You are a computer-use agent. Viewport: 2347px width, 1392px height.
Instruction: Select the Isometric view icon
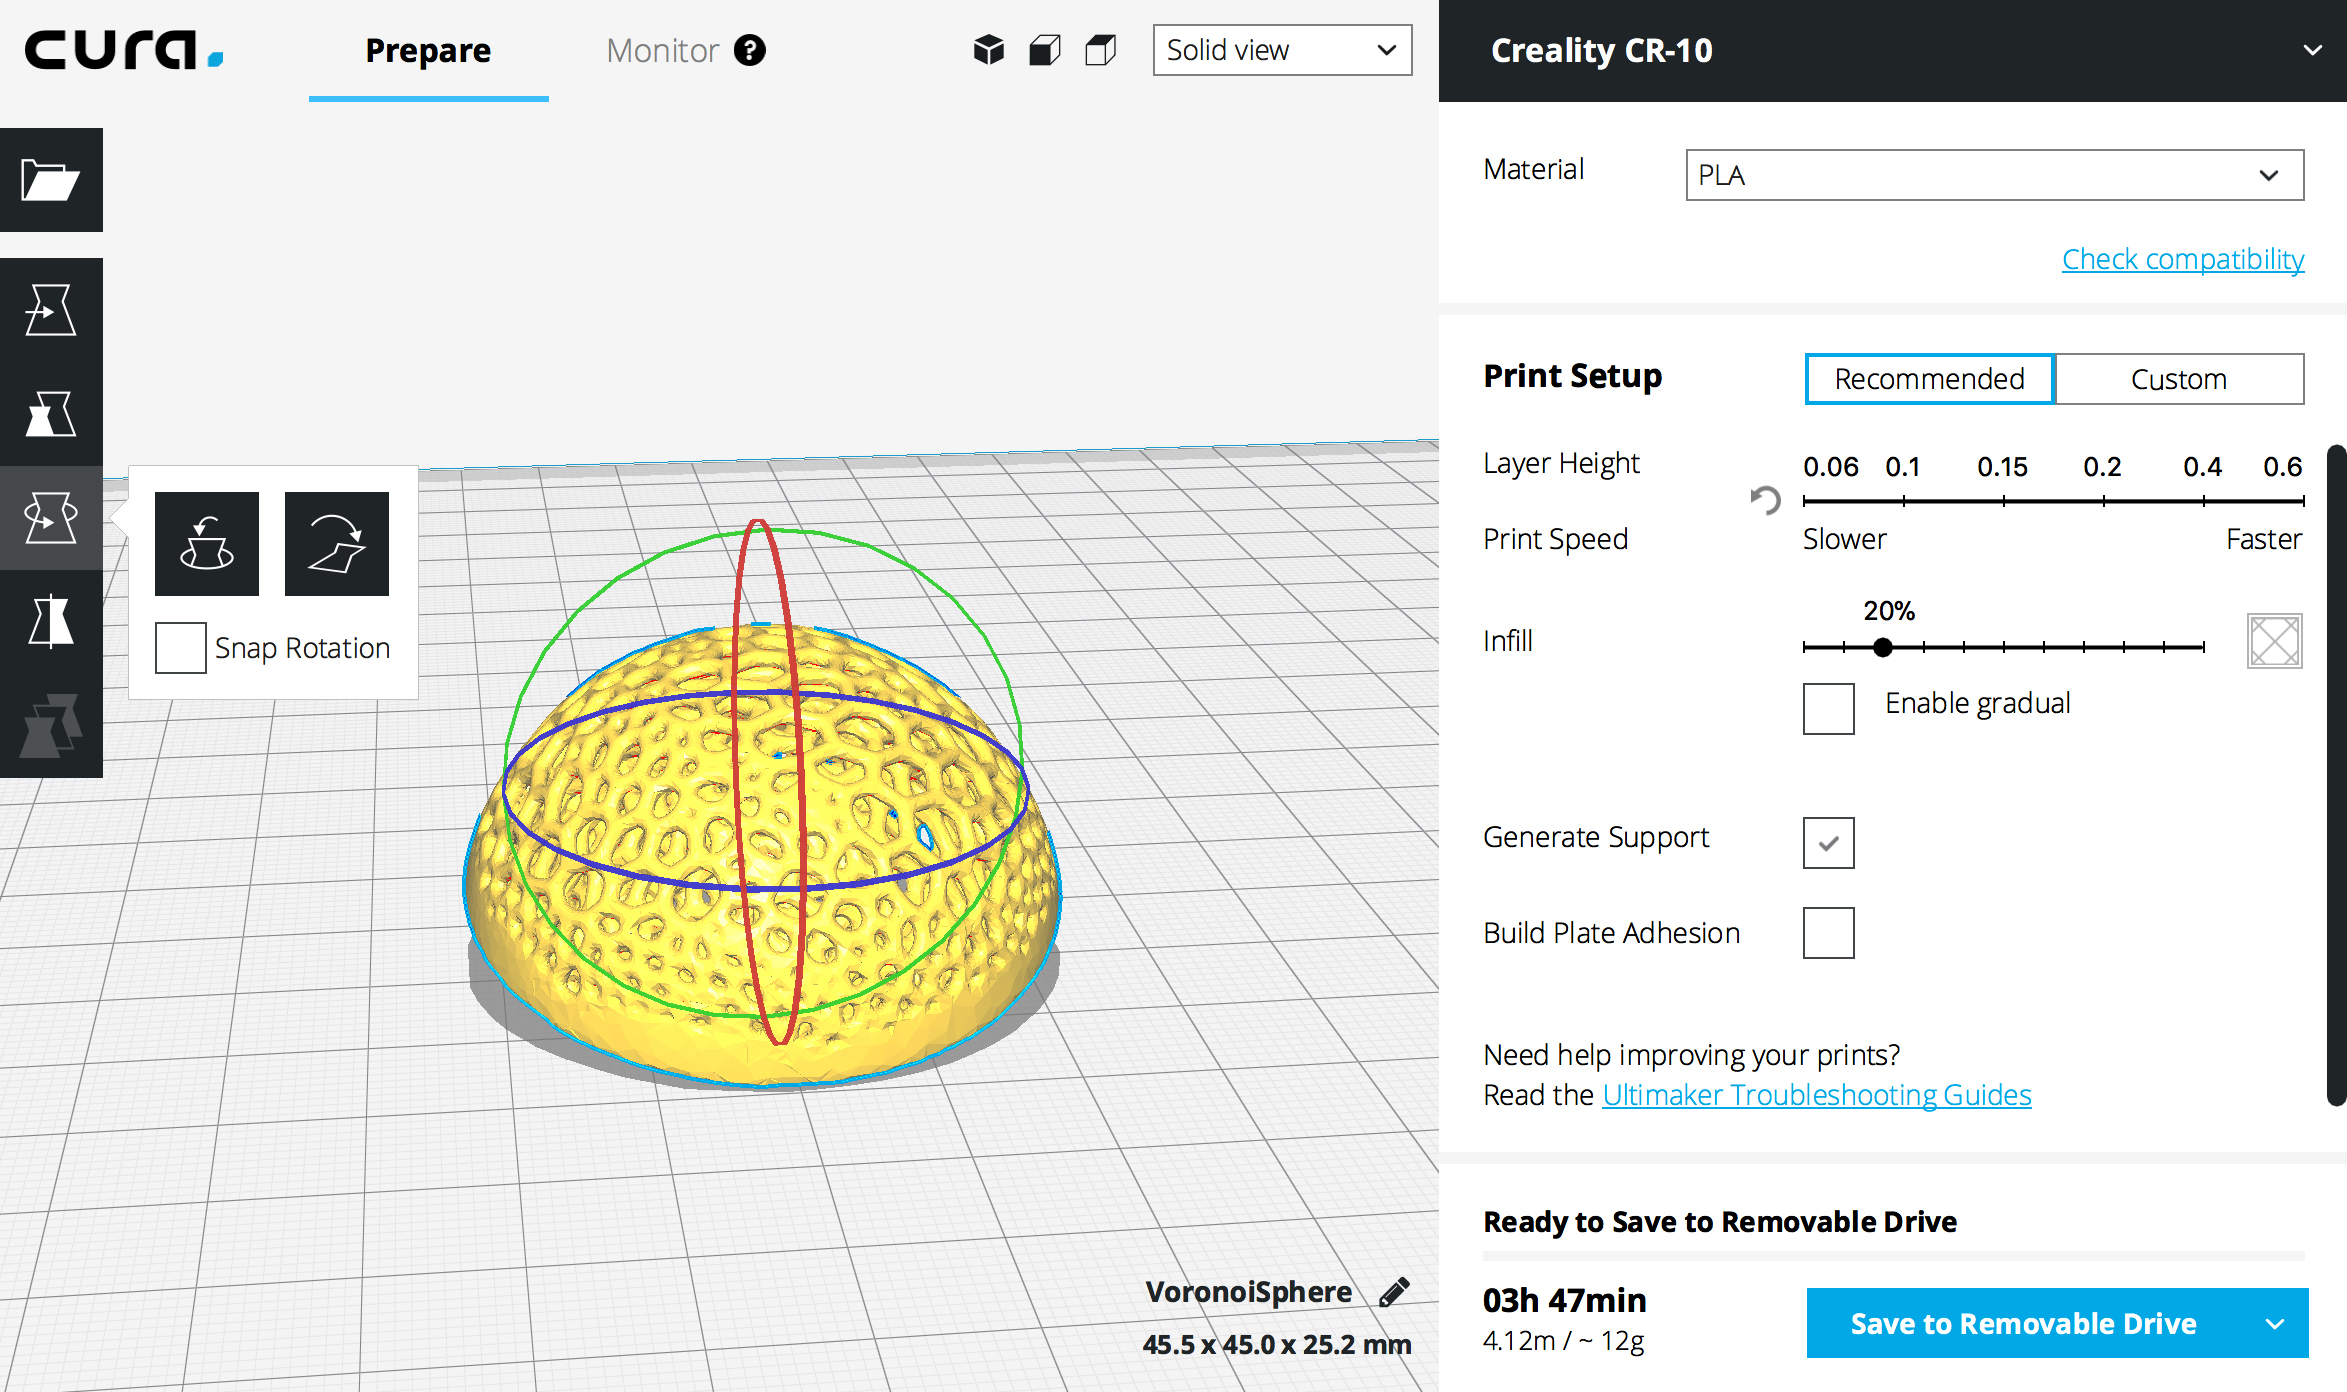(x=989, y=50)
